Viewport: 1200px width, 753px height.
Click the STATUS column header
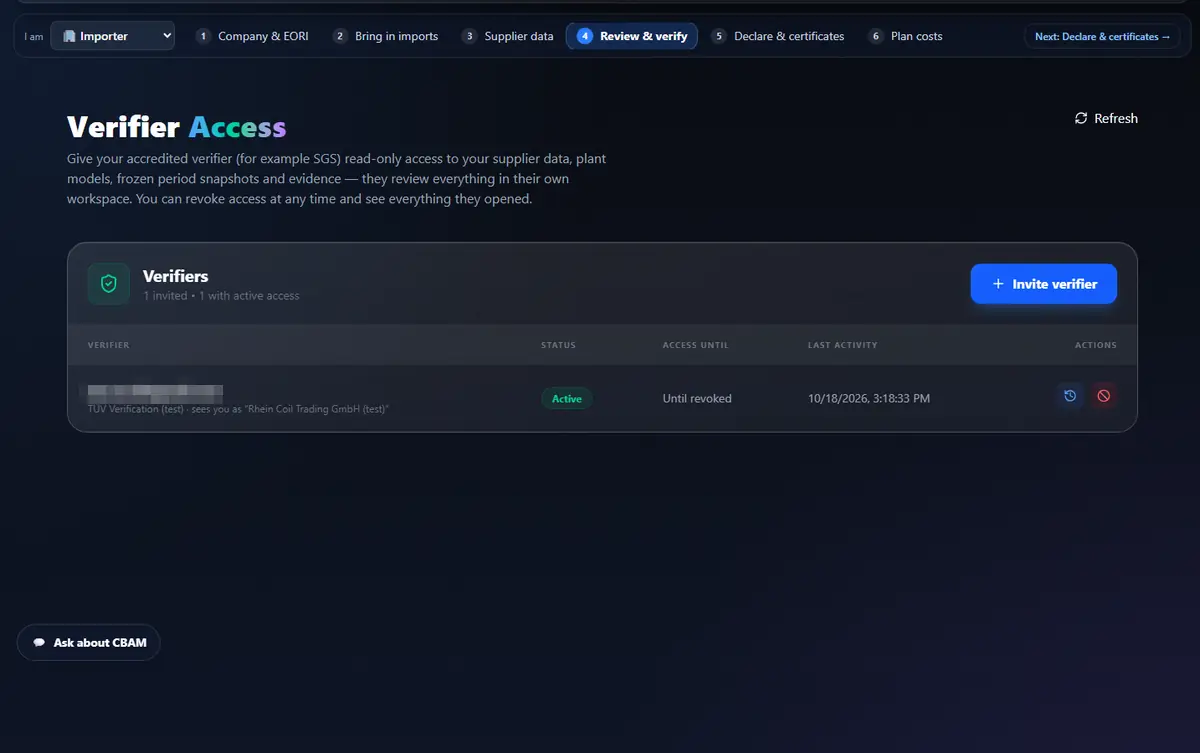(558, 345)
